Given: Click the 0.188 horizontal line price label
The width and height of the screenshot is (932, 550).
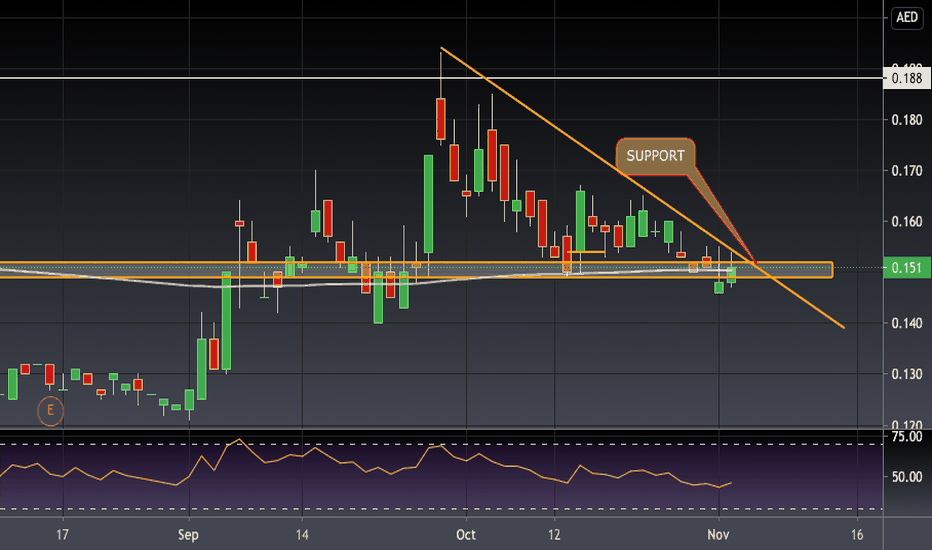Looking at the screenshot, I should pos(906,78).
